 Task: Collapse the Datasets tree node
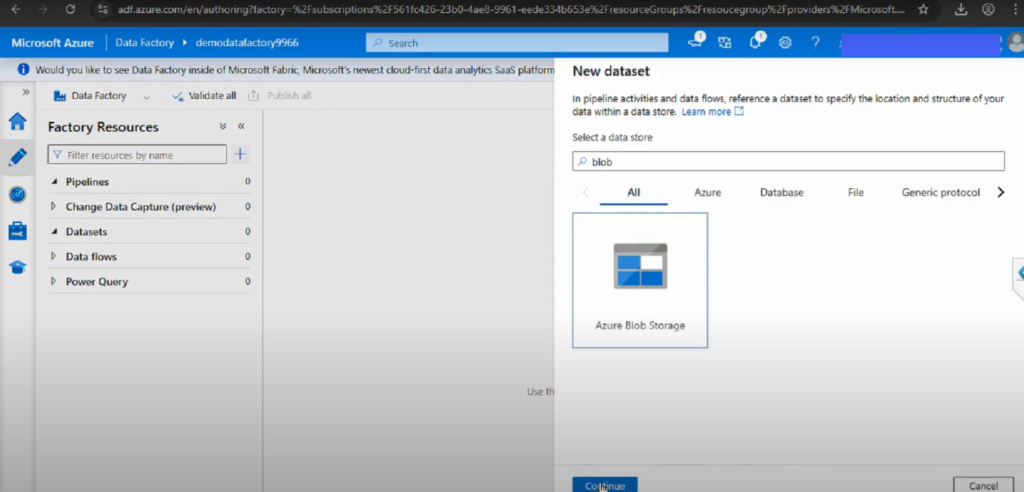click(x=54, y=232)
